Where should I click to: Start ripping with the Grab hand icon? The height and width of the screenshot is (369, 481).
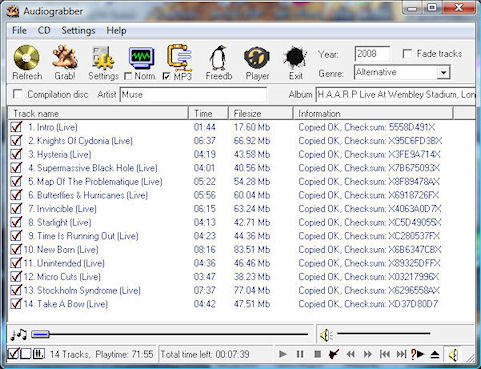[65, 57]
